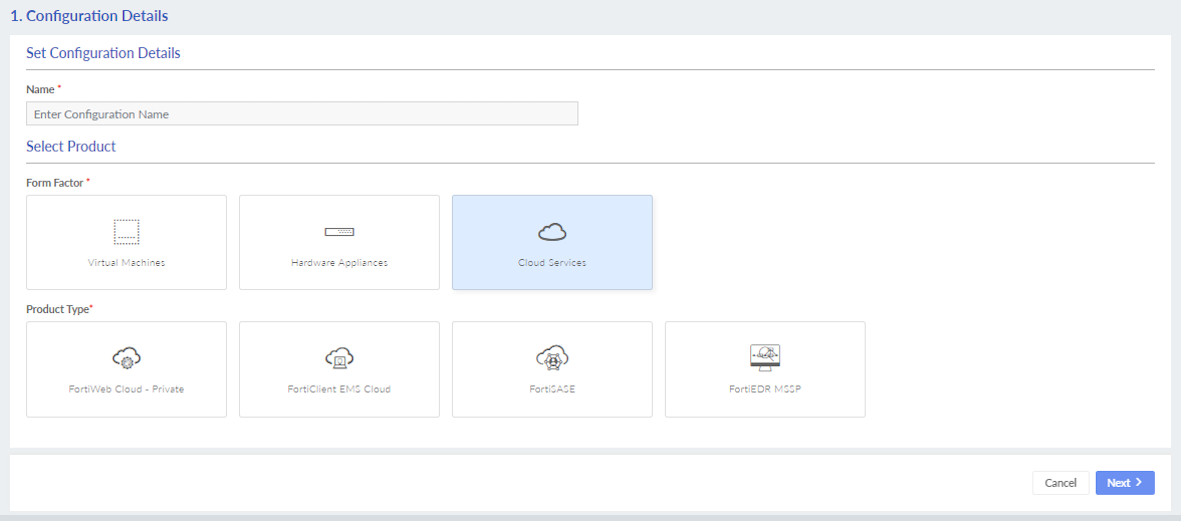Click the Hardware Appliances device icon
Image resolution: width=1181 pixels, height=521 pixels.
[339, 232]
